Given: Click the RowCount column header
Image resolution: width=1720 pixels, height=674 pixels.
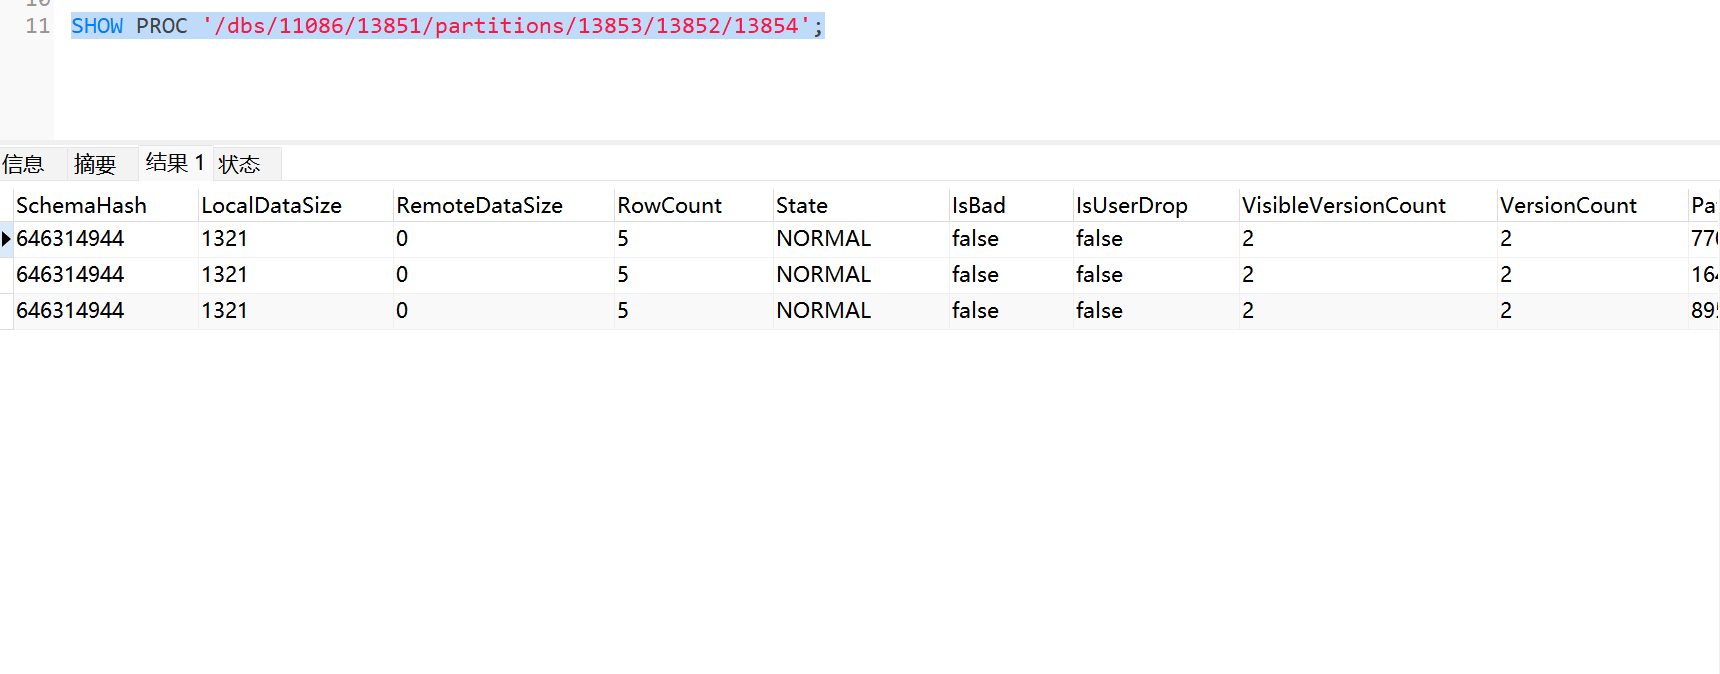Looking at the screenshot, I should click(670, 205).
